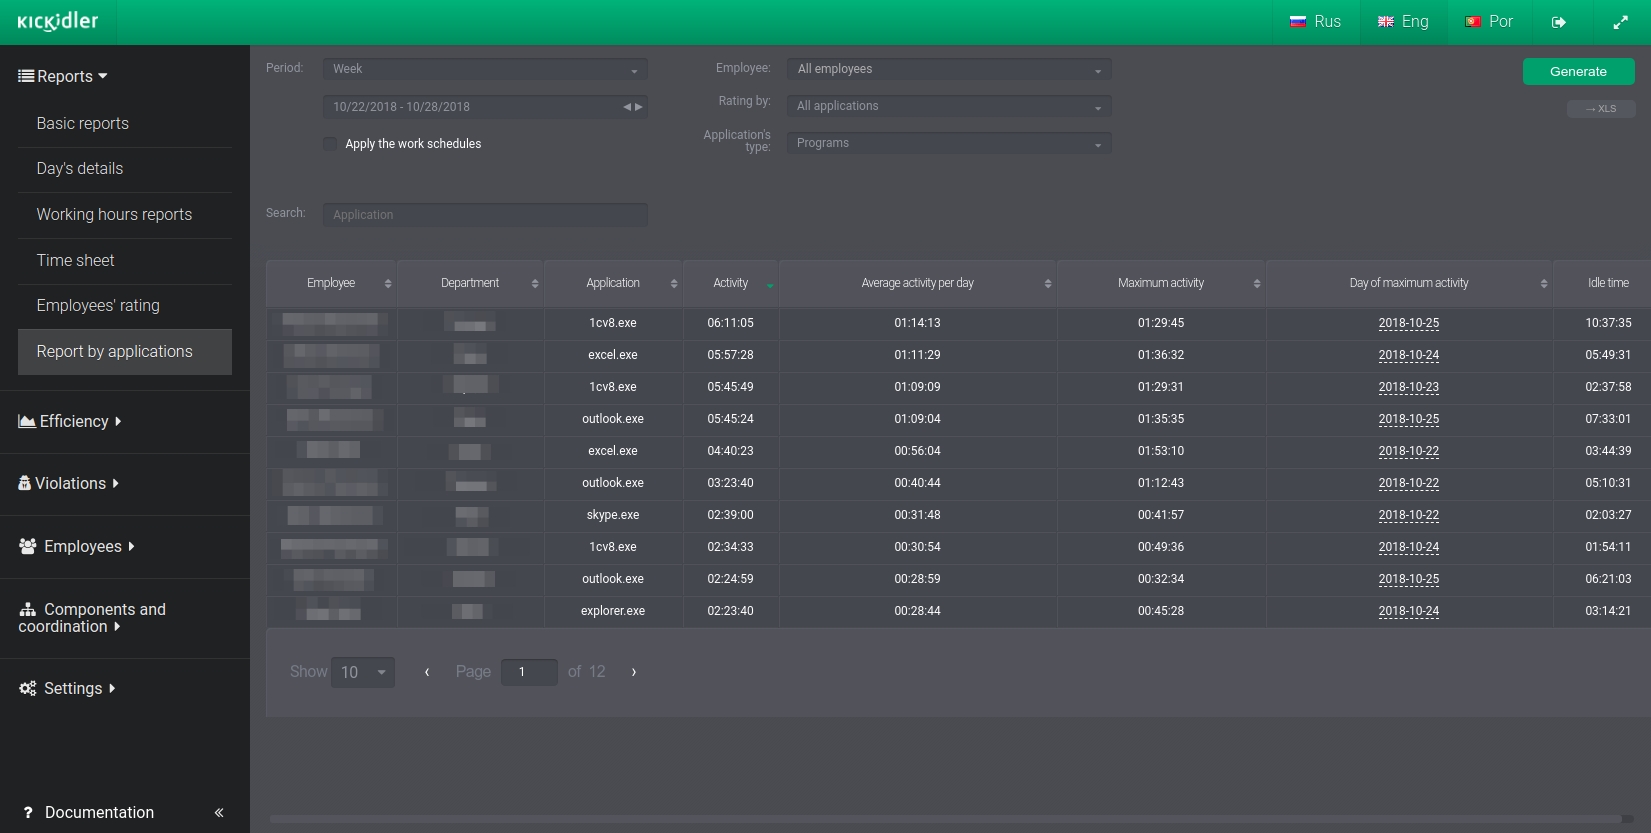
Task: Open Working hours reports menu item
Action: (114, 214)
